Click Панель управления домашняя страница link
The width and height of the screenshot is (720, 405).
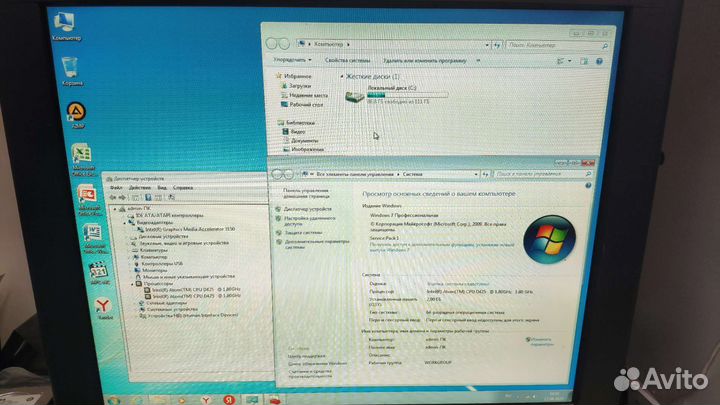point(305,193)
